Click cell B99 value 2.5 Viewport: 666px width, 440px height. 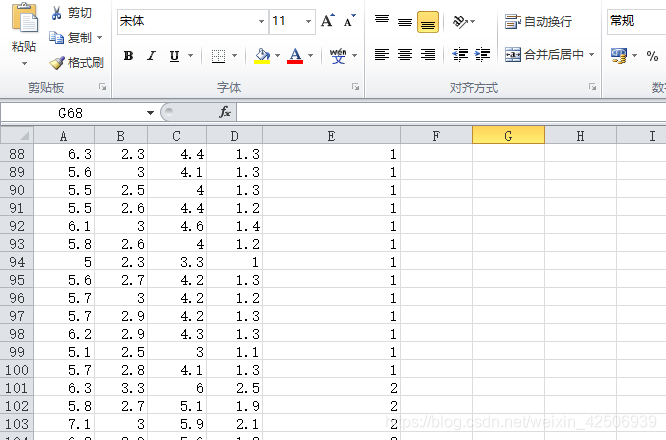point(121,352)
